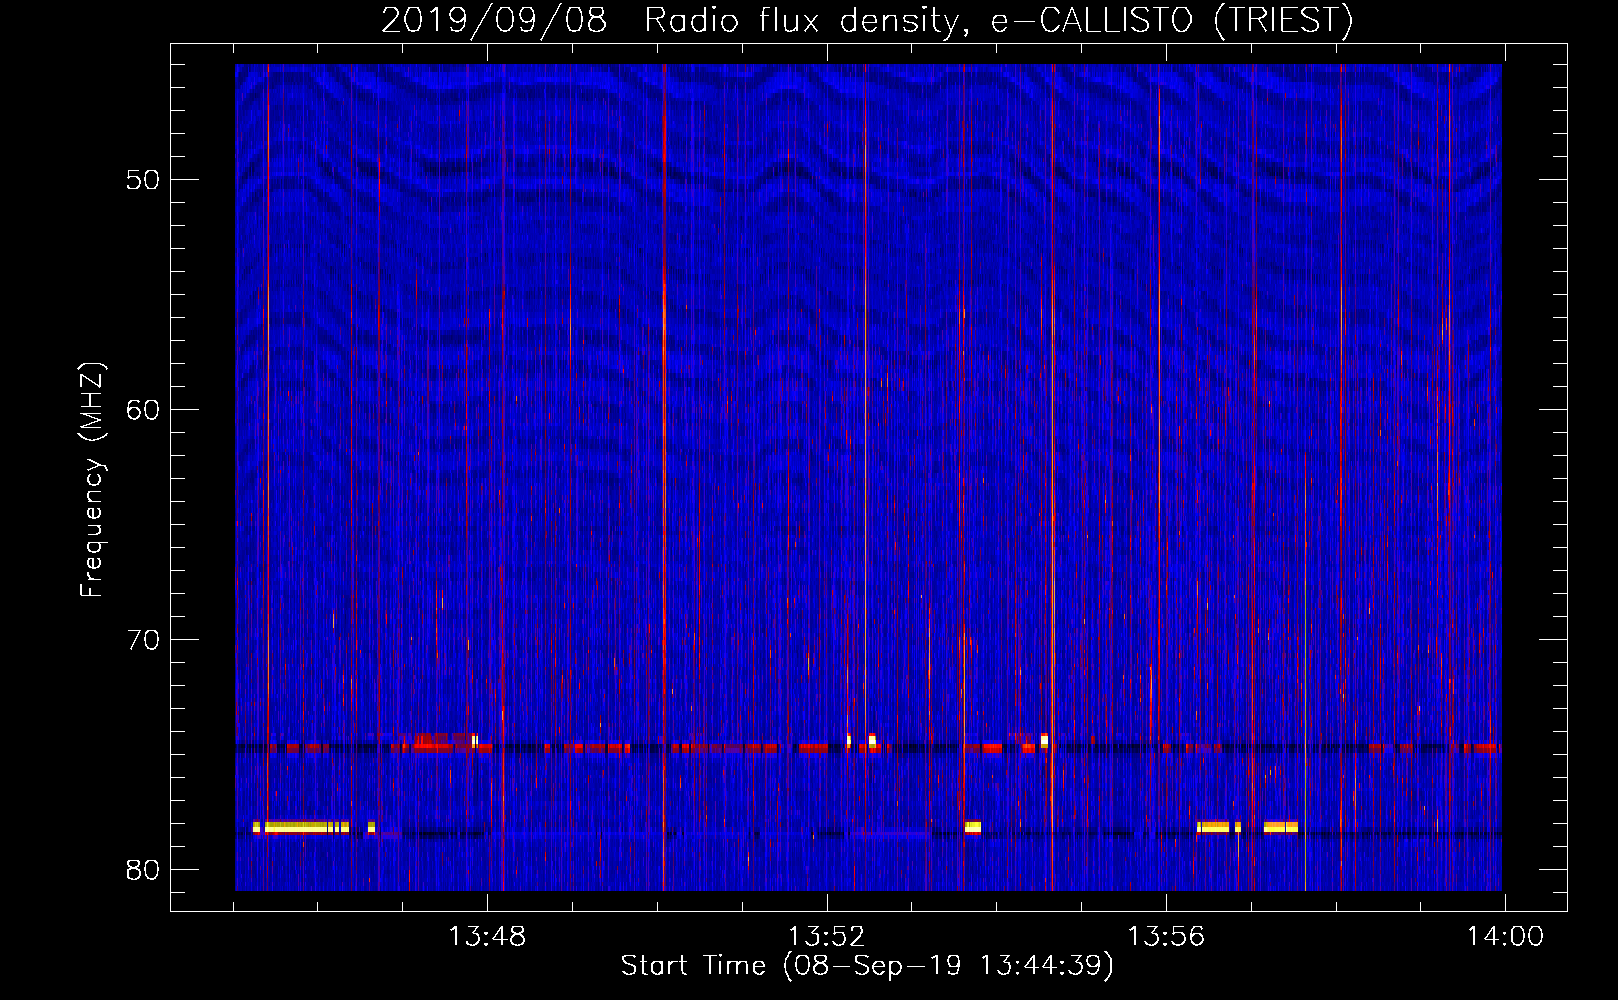Click the 70 frequency tick label
The width and height of the screenshot is (1618, 1000).
click(144, 640)
